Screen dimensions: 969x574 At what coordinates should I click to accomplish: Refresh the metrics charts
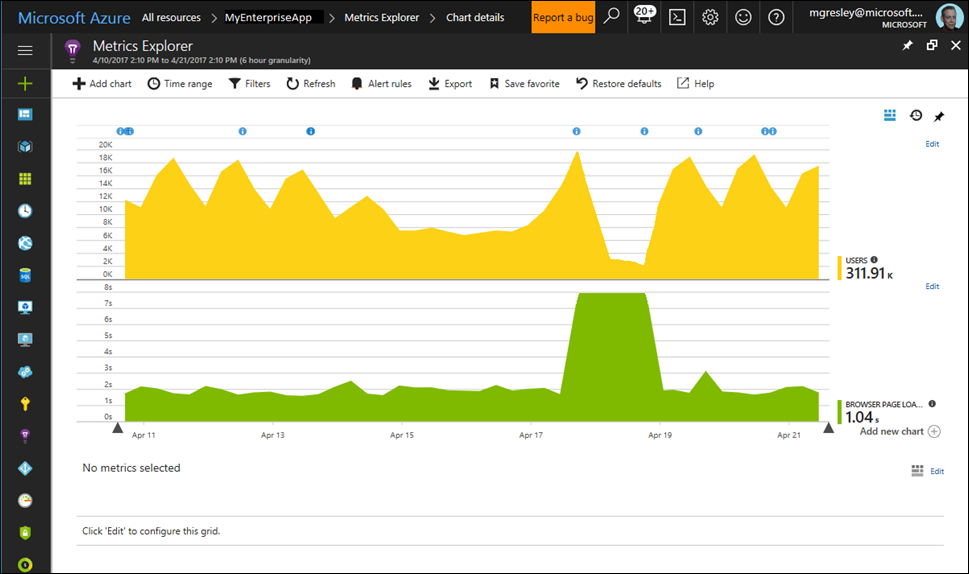click(311, 83)
